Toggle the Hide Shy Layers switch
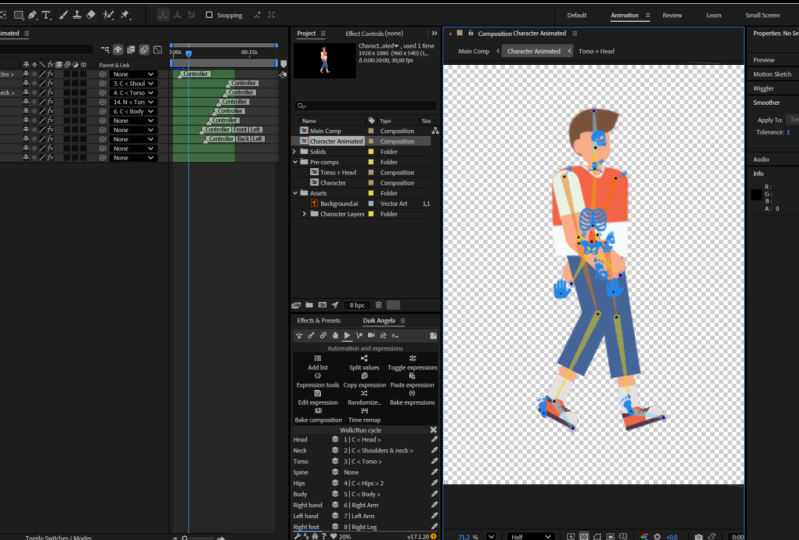The width and height of the screenshot is (799, 540). coord(118,49)
